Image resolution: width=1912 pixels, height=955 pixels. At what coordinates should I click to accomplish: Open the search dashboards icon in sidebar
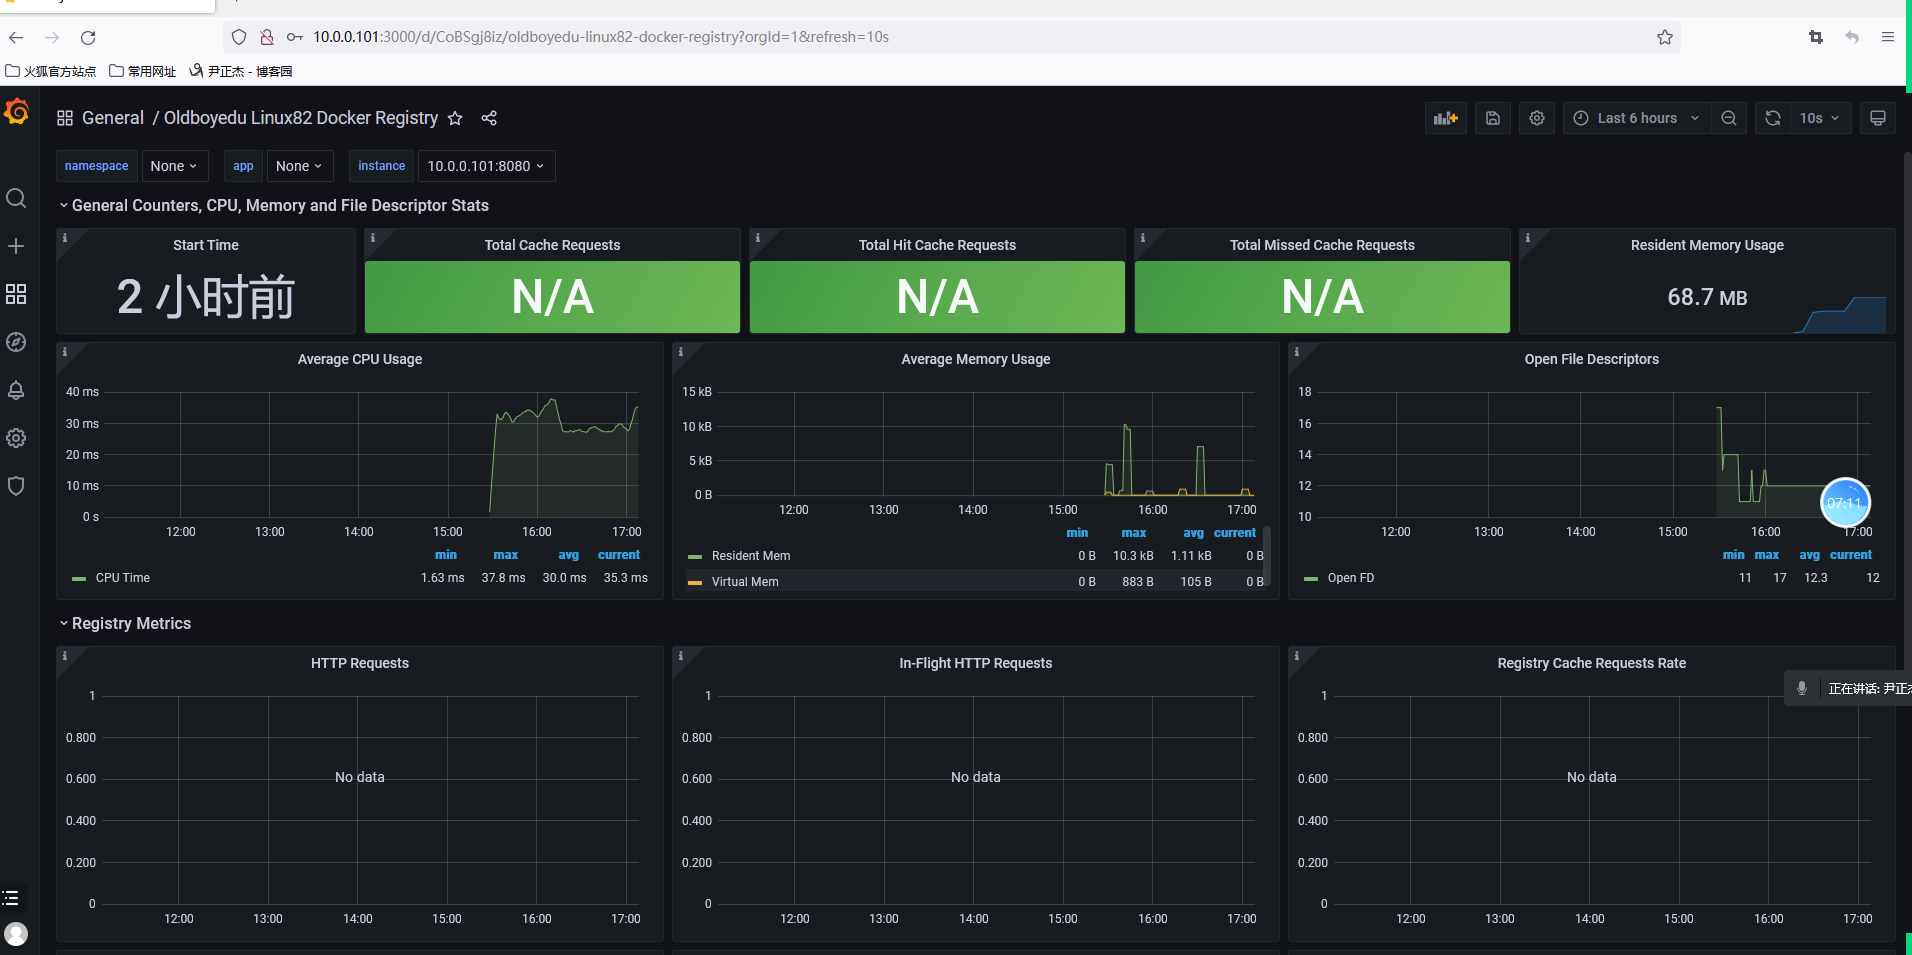click(16, 198)
